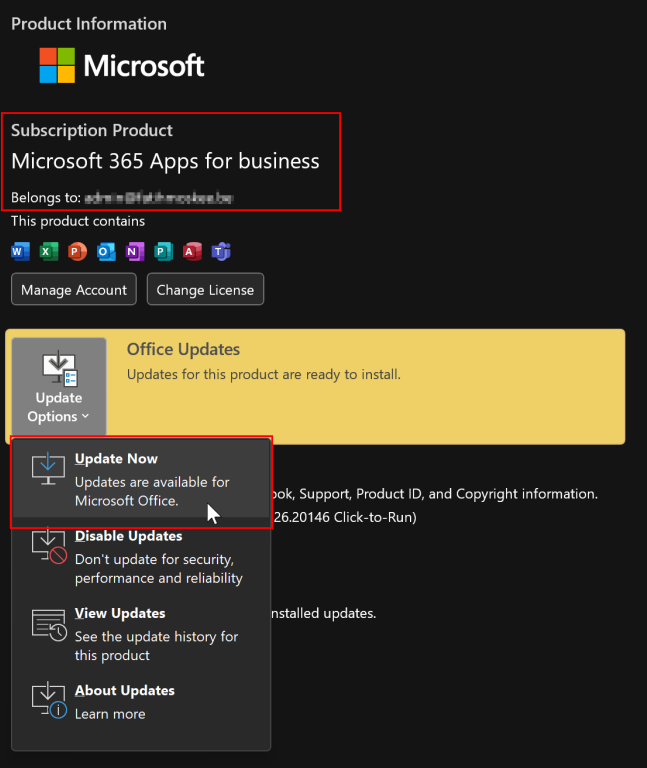Click the OneNote app icon
The height and width of the screenshot is (768, 647).
[135, 251]
